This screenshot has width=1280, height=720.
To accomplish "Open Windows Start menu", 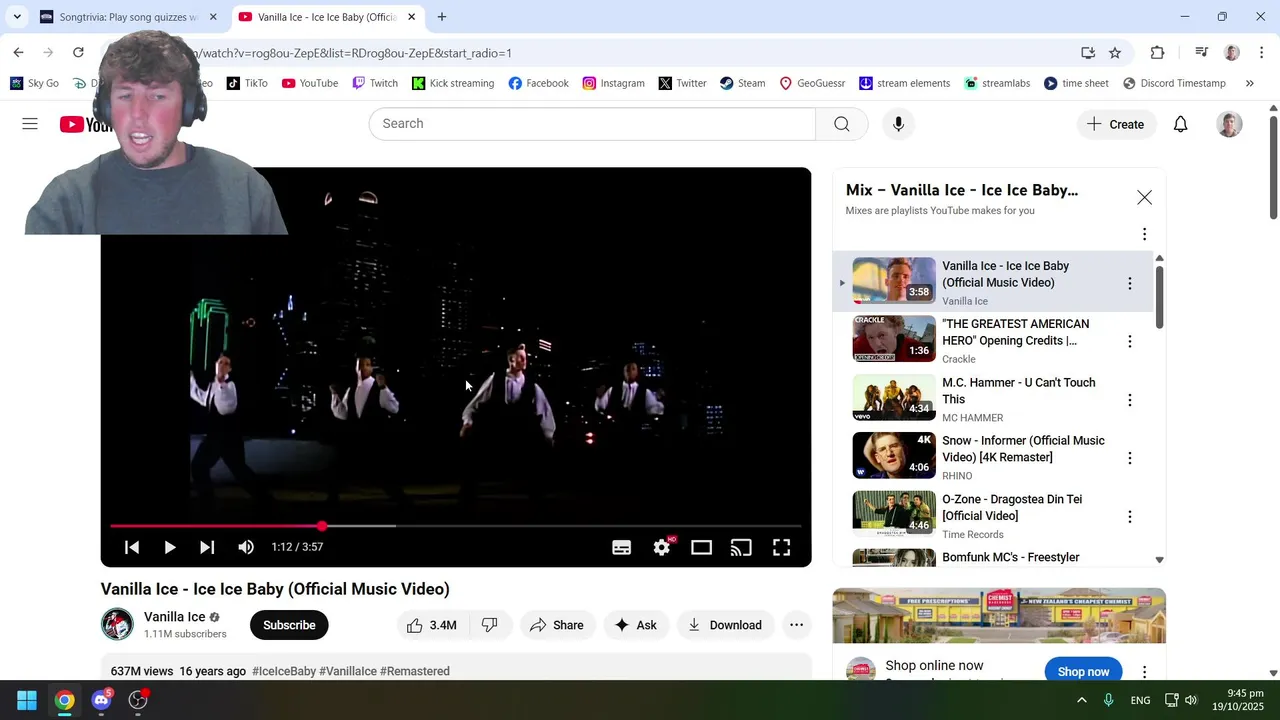I will coord(27,700).
